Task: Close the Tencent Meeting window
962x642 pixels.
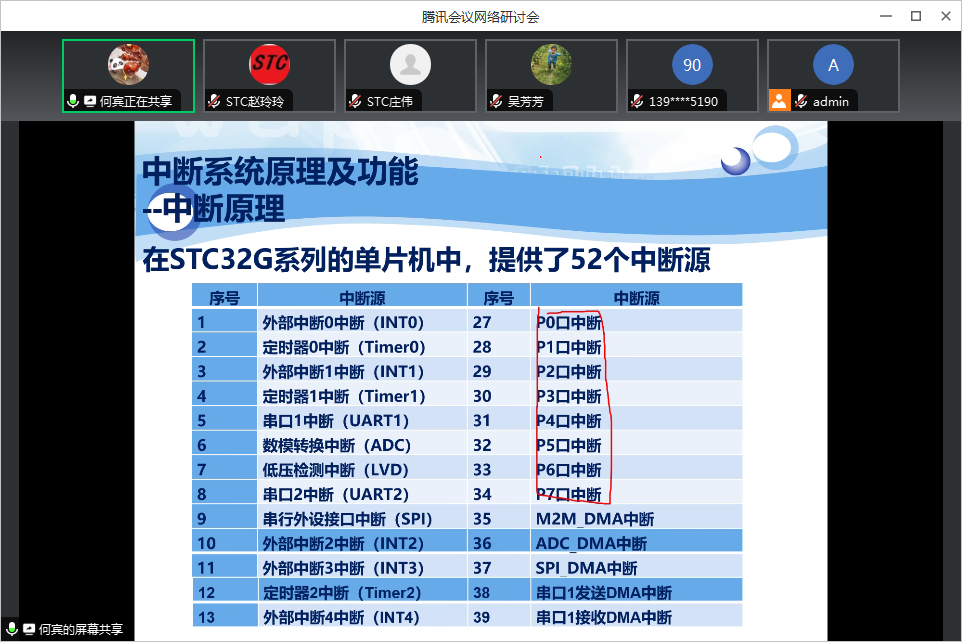Action: 946,16
